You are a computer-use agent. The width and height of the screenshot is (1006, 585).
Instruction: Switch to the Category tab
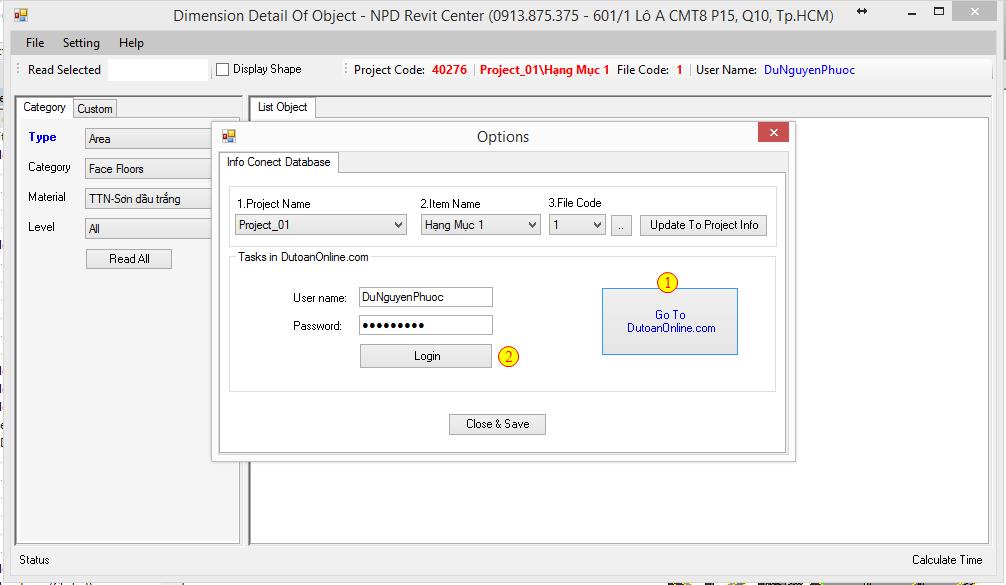point(44,107)
